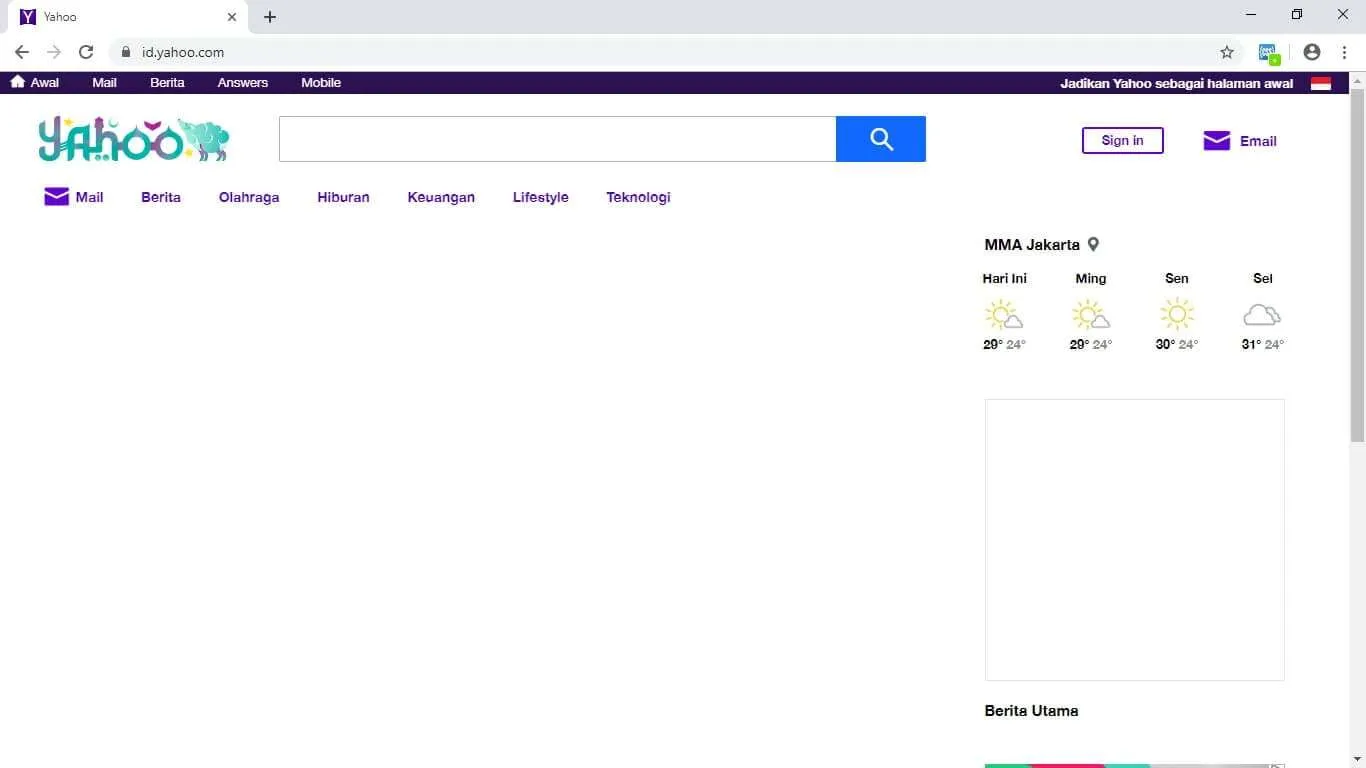Open the browser extension icon

tap(1269, 53)
